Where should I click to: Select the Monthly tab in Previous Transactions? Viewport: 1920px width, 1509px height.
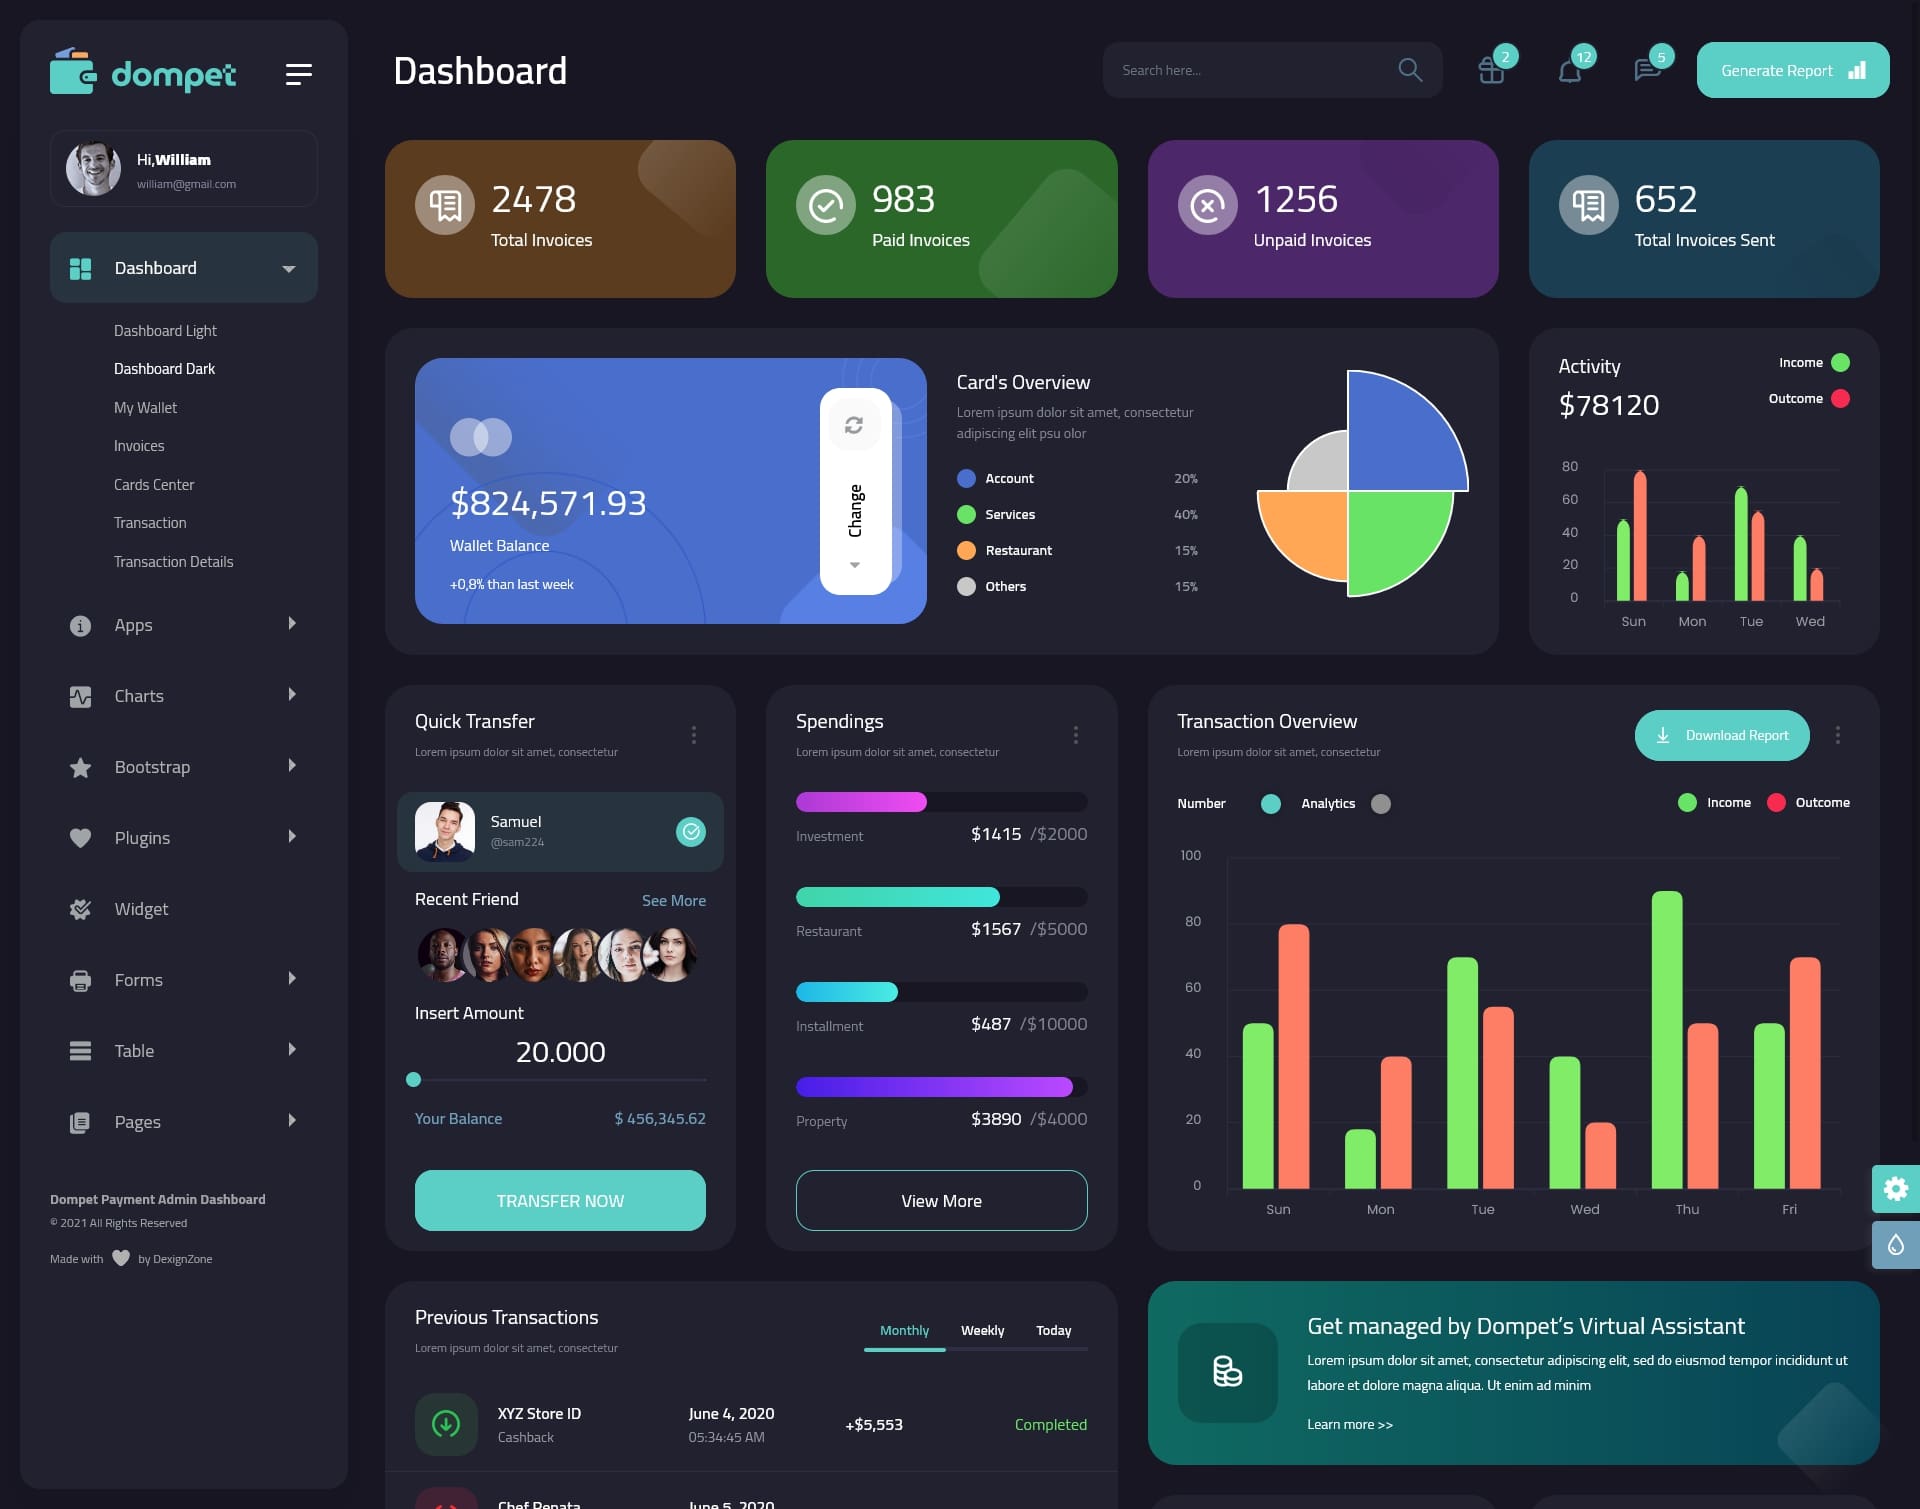click(x=902, y=1330)
